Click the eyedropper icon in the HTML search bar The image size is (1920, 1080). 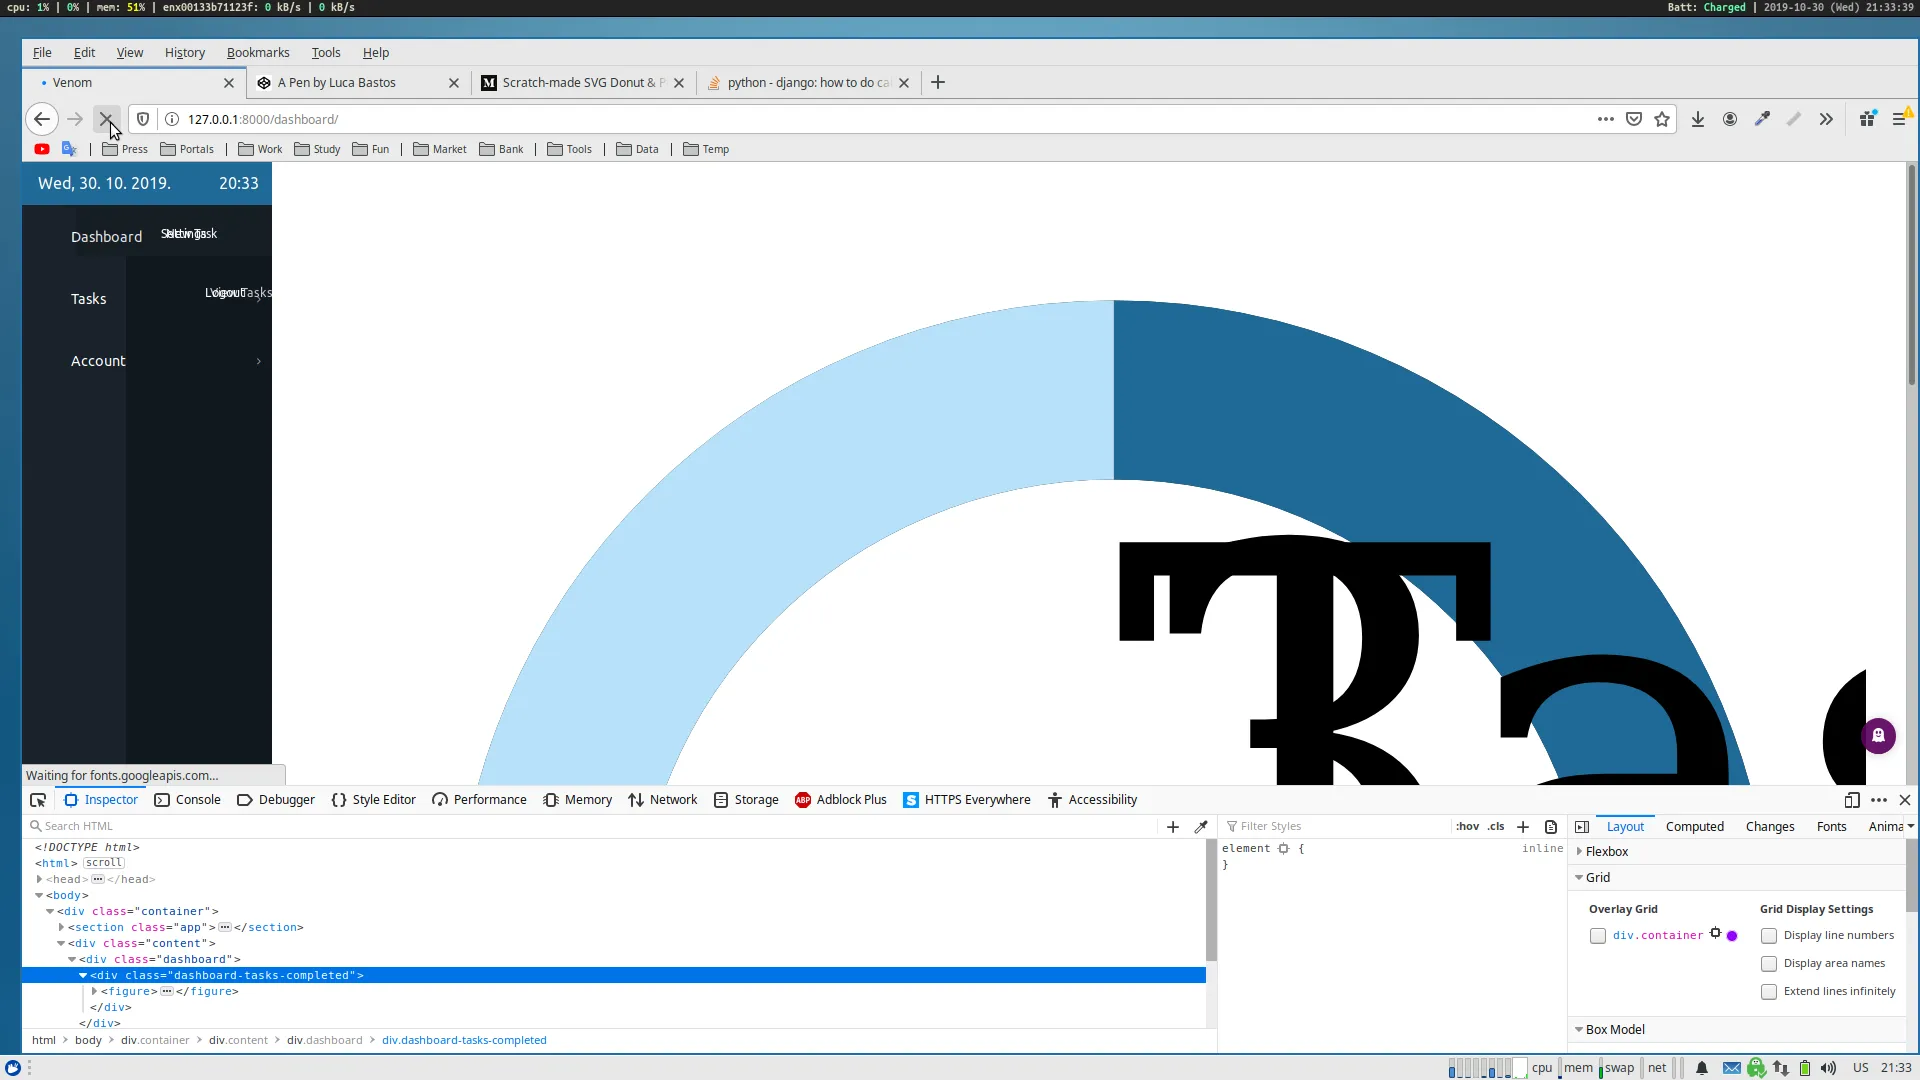pyautogui.click(x=1201, y=827)
